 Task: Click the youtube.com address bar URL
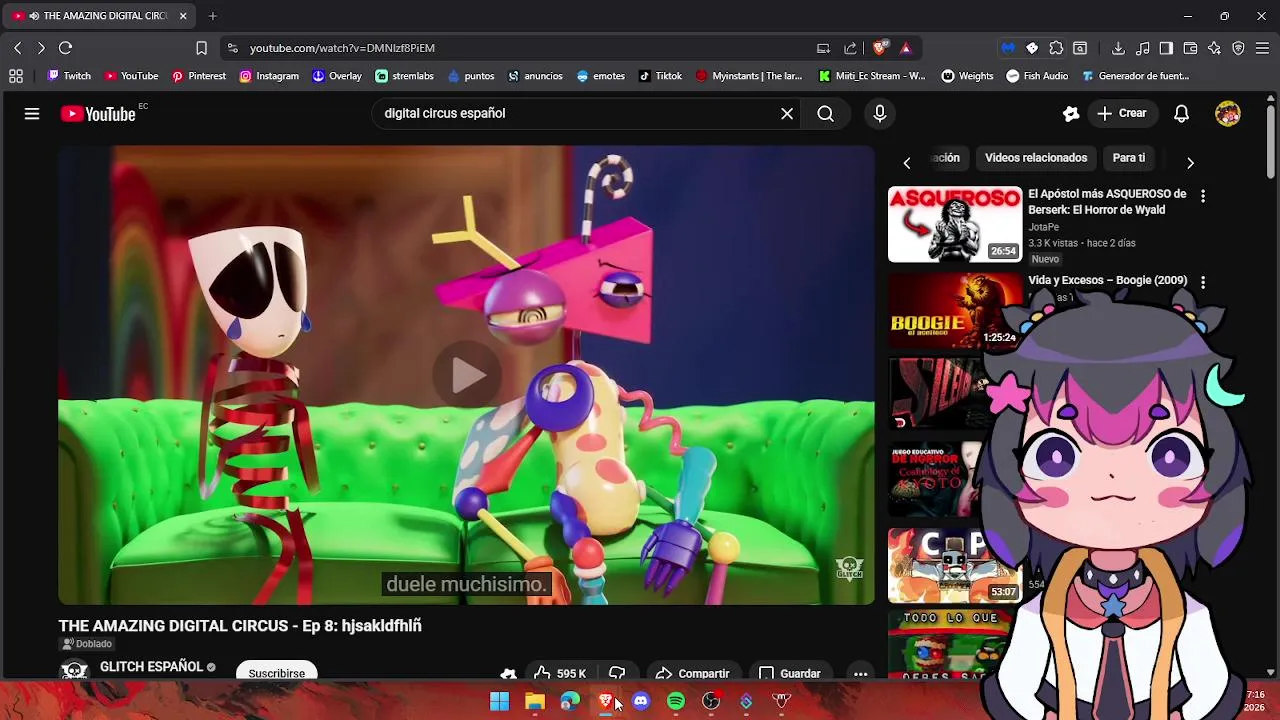pos(342,48)
